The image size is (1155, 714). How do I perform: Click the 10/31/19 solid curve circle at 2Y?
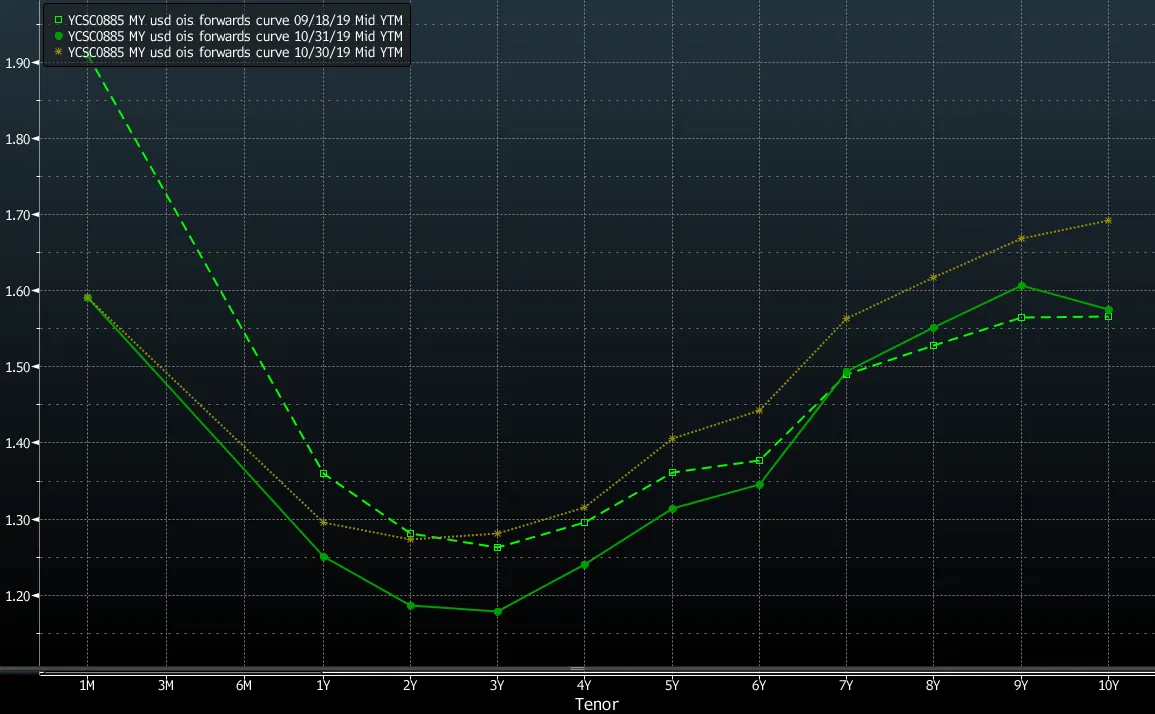[410, 605]
